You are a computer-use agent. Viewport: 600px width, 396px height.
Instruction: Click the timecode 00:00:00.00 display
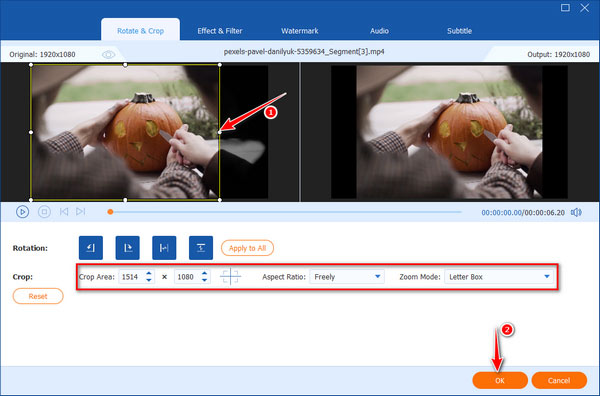tap(501, 212)
